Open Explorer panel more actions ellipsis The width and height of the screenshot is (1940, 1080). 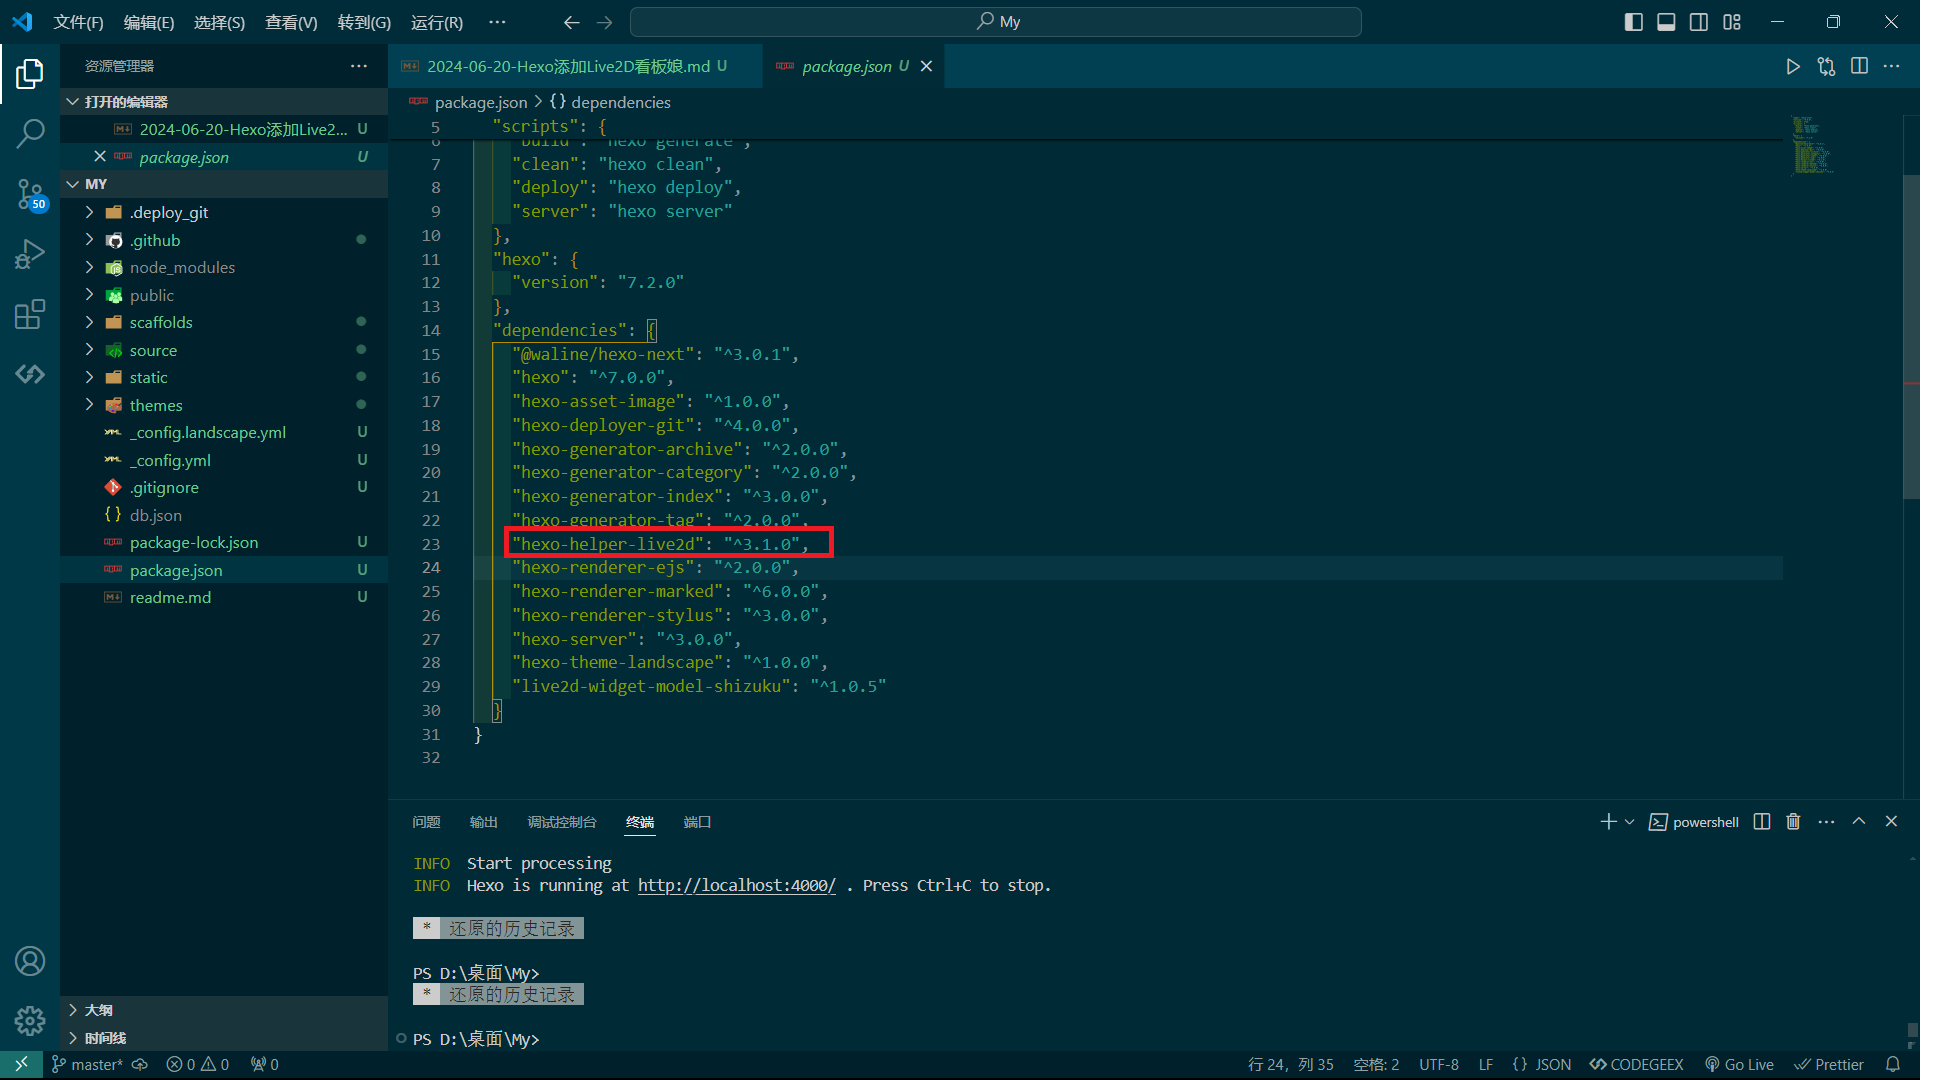pyautogui.click(x=359, y=66)
